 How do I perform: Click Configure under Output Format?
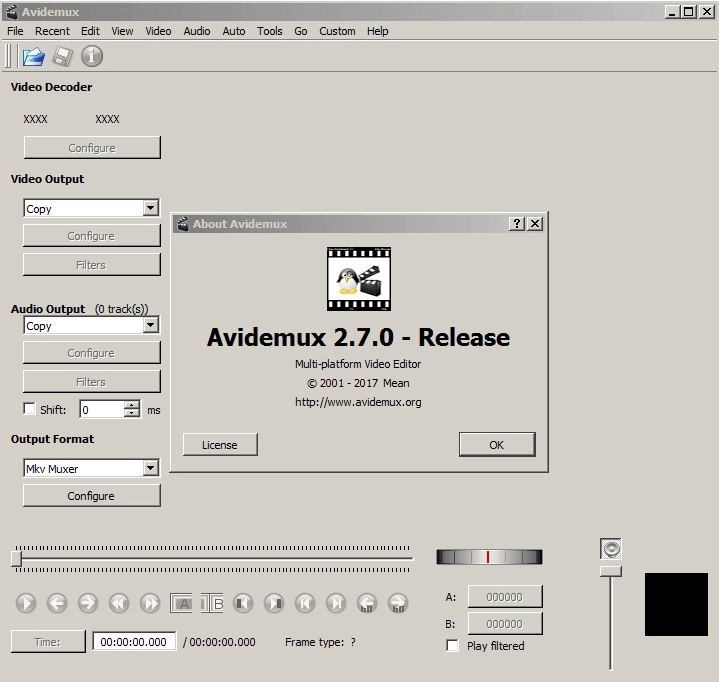click(x=92, y=496)
